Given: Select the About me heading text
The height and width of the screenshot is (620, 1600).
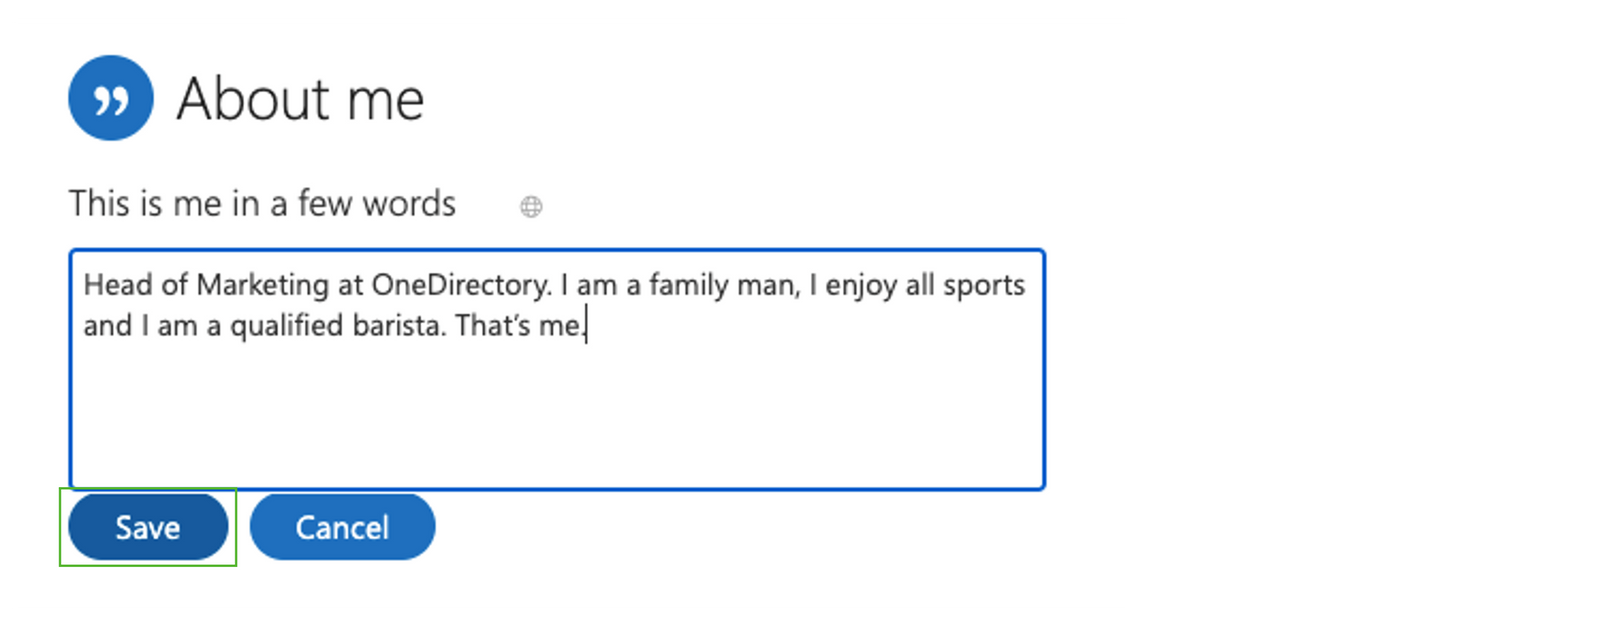Looking at the screenshot, I should 300,97.
